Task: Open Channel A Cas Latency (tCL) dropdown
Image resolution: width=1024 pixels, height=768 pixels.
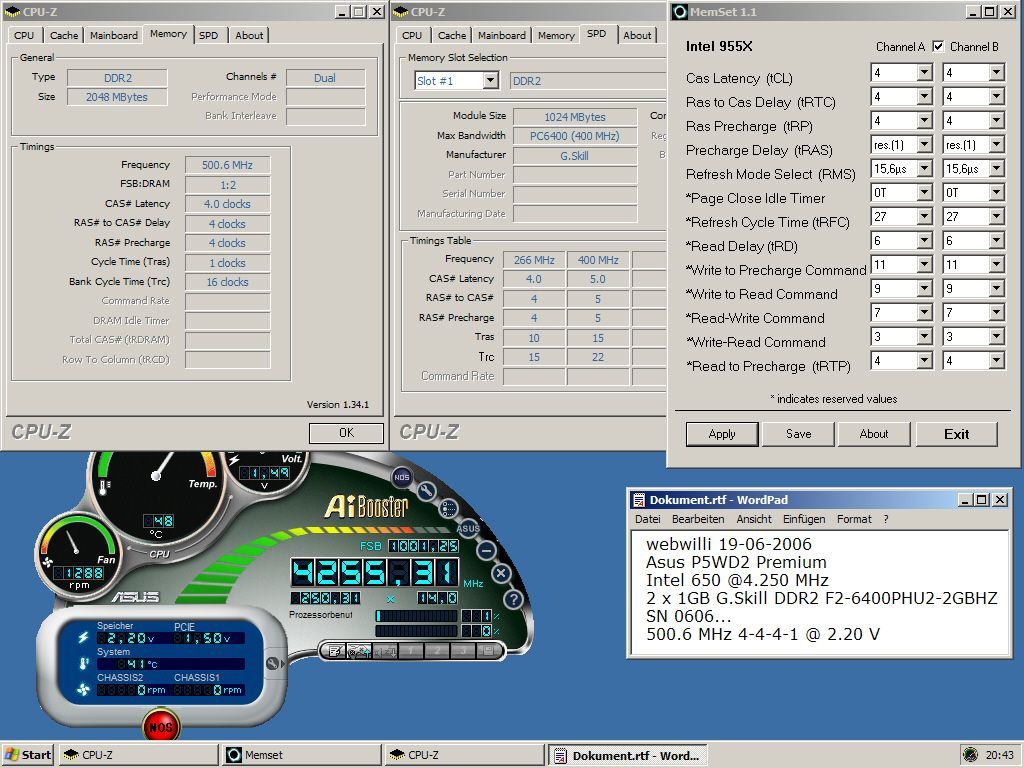Action: (924, 72)
